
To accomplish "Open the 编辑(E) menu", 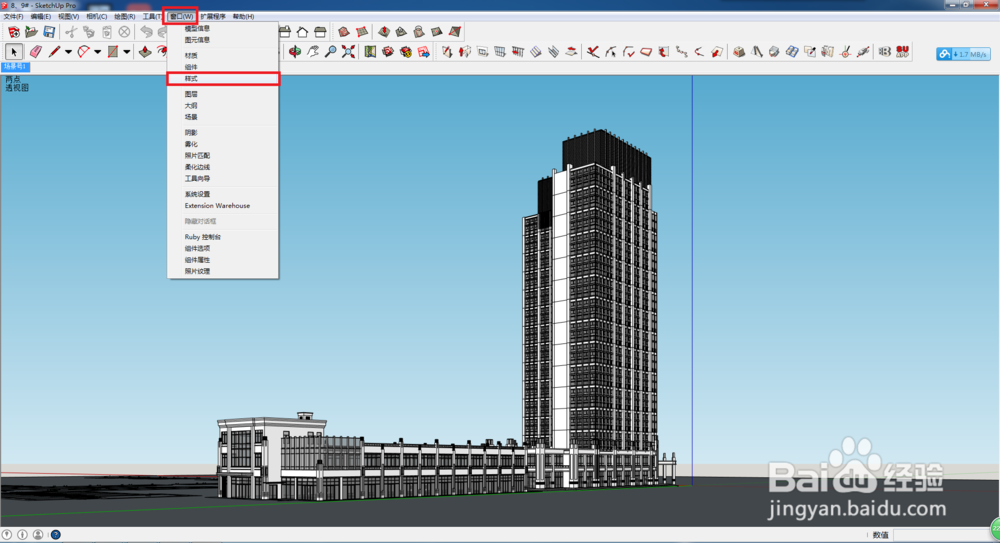I will 41,17.
